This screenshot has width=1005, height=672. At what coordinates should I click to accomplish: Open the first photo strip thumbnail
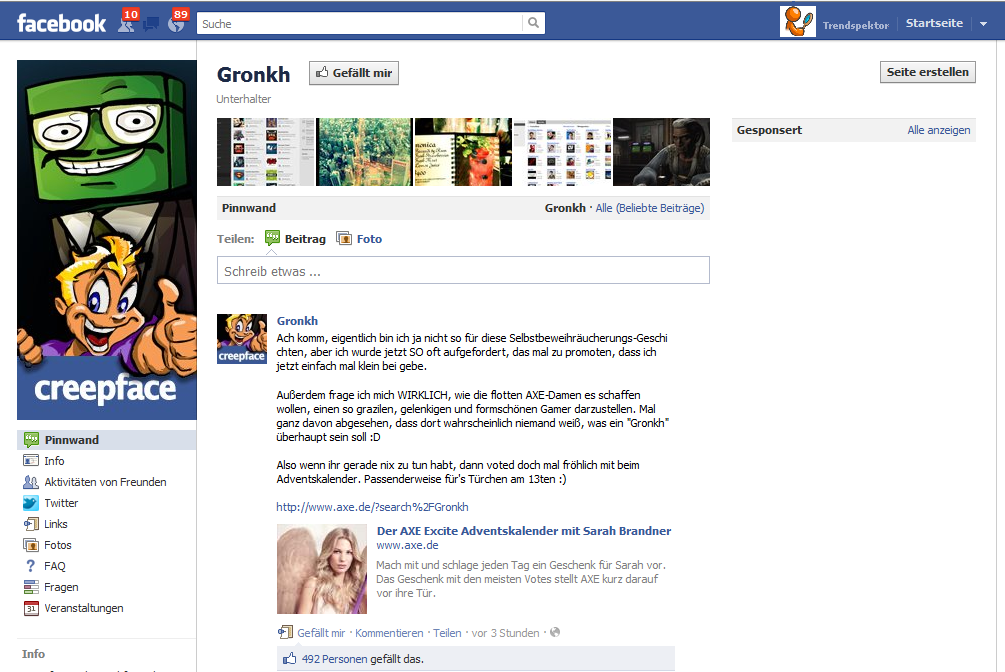(265, 152)
